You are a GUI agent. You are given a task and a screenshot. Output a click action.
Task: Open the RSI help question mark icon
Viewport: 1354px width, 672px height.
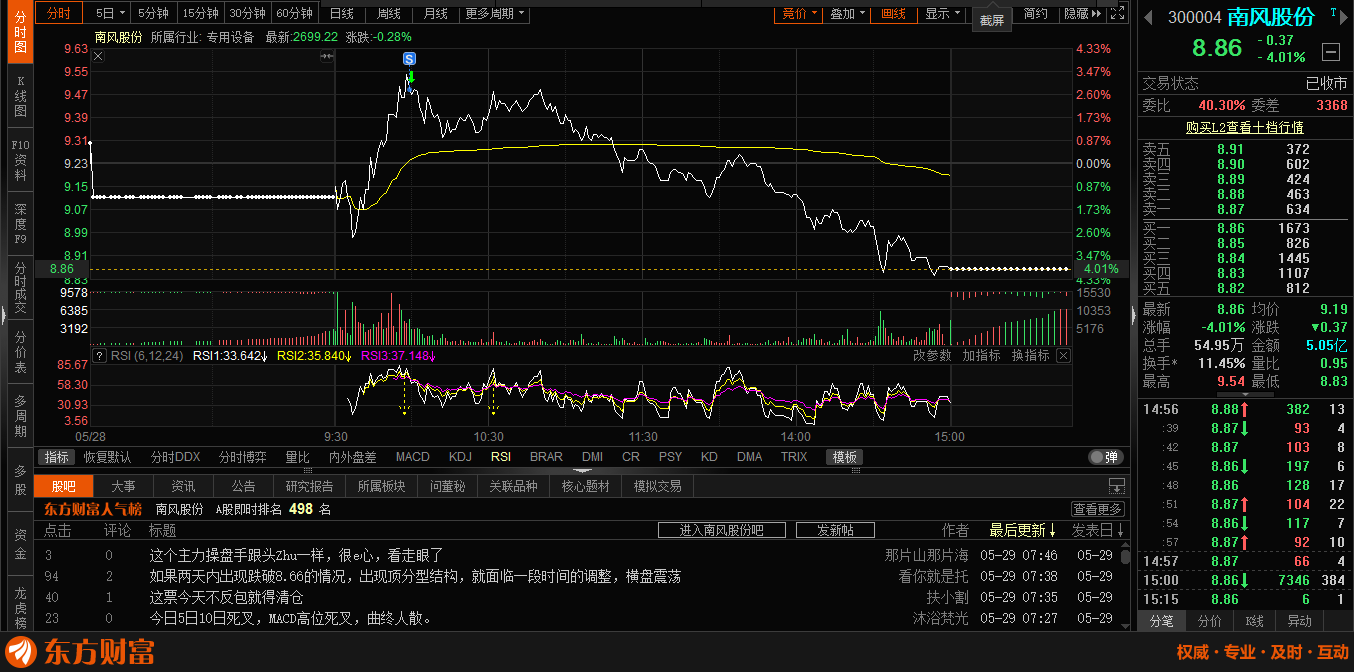[99, 355]
